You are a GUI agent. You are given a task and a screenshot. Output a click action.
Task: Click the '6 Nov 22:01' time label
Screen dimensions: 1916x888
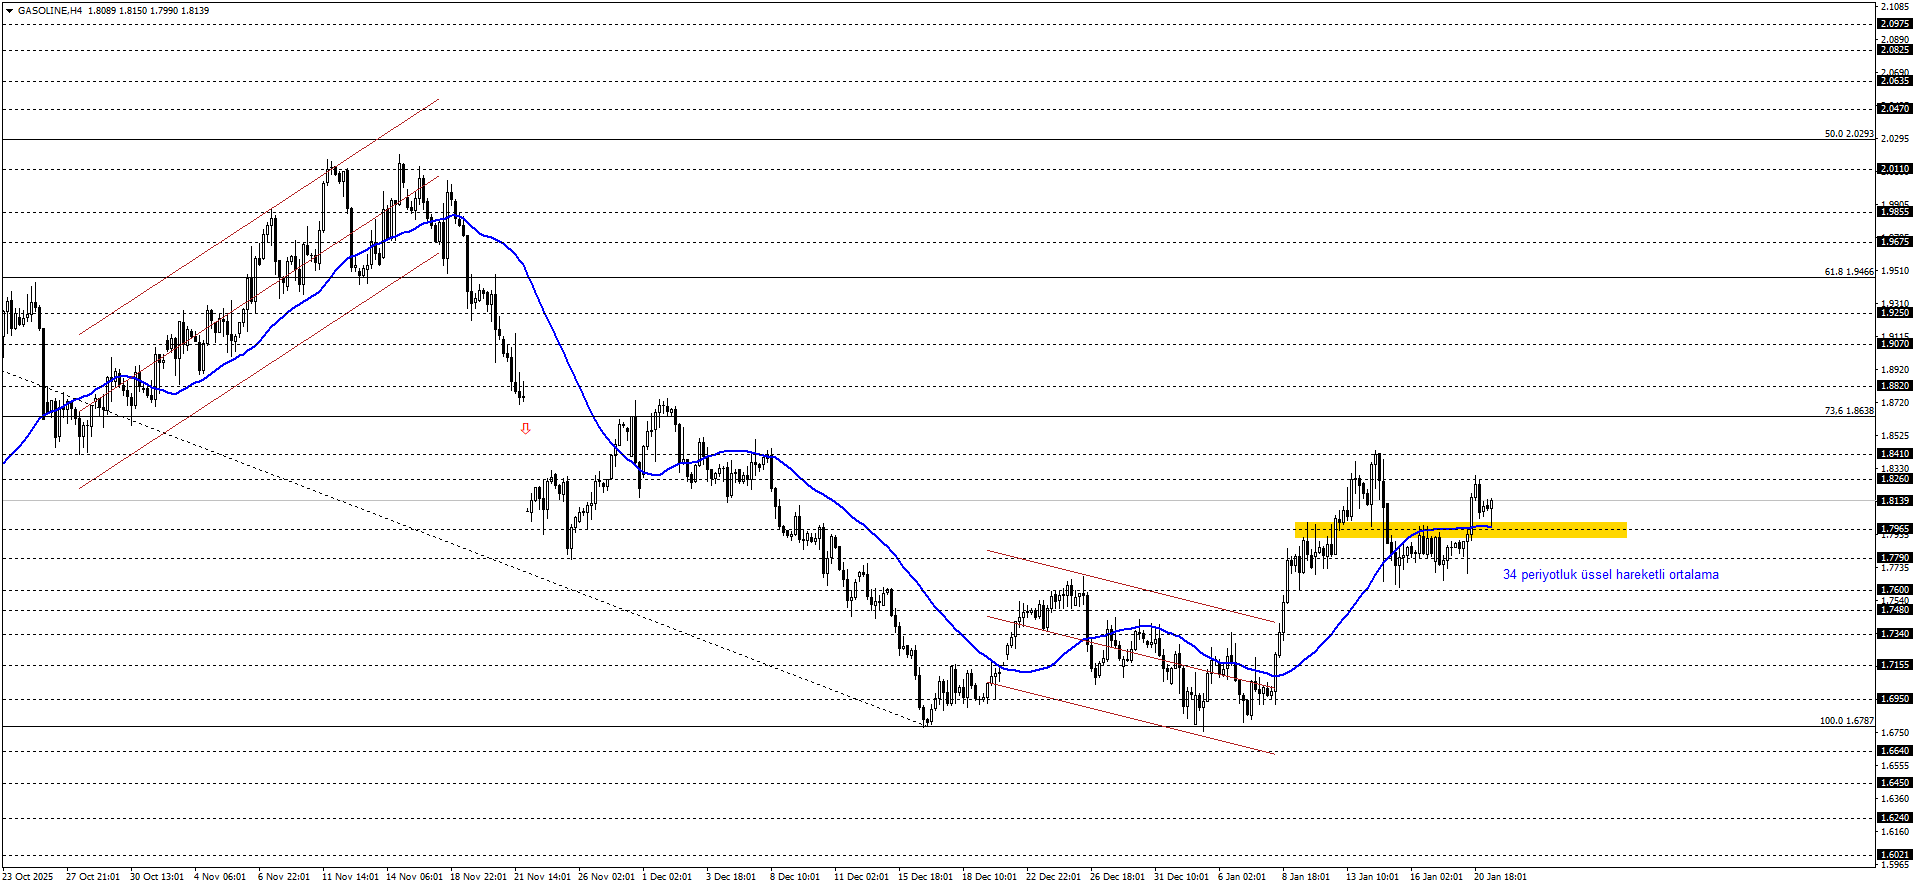point(284,877)
